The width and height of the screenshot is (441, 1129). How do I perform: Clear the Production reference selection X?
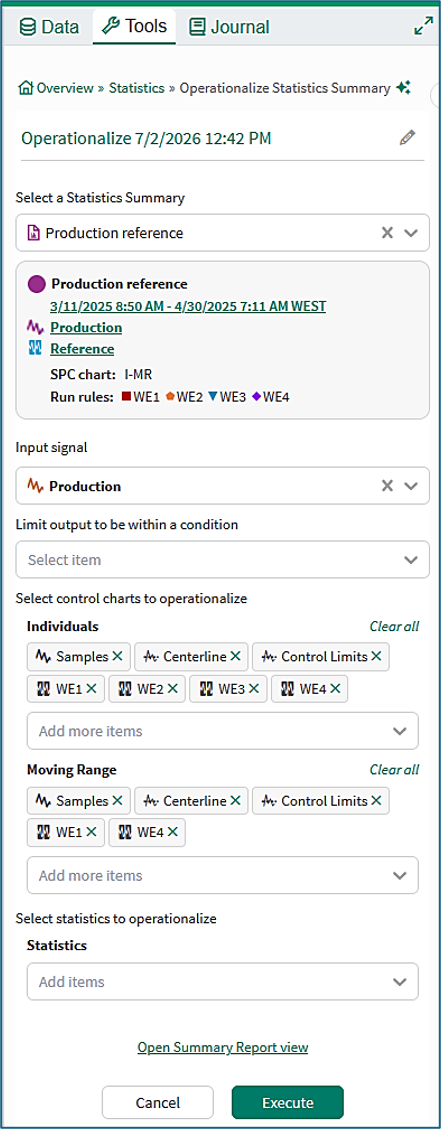click(388, 233)
